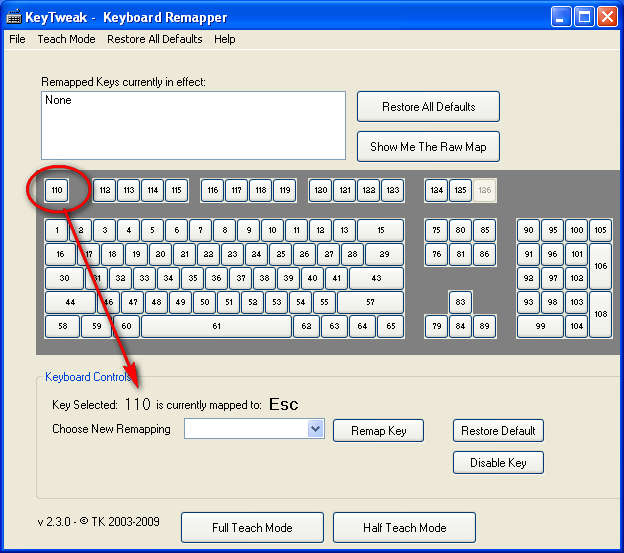Click the Disable Key button
Screen dimensions: 624x553
[498, 463]
